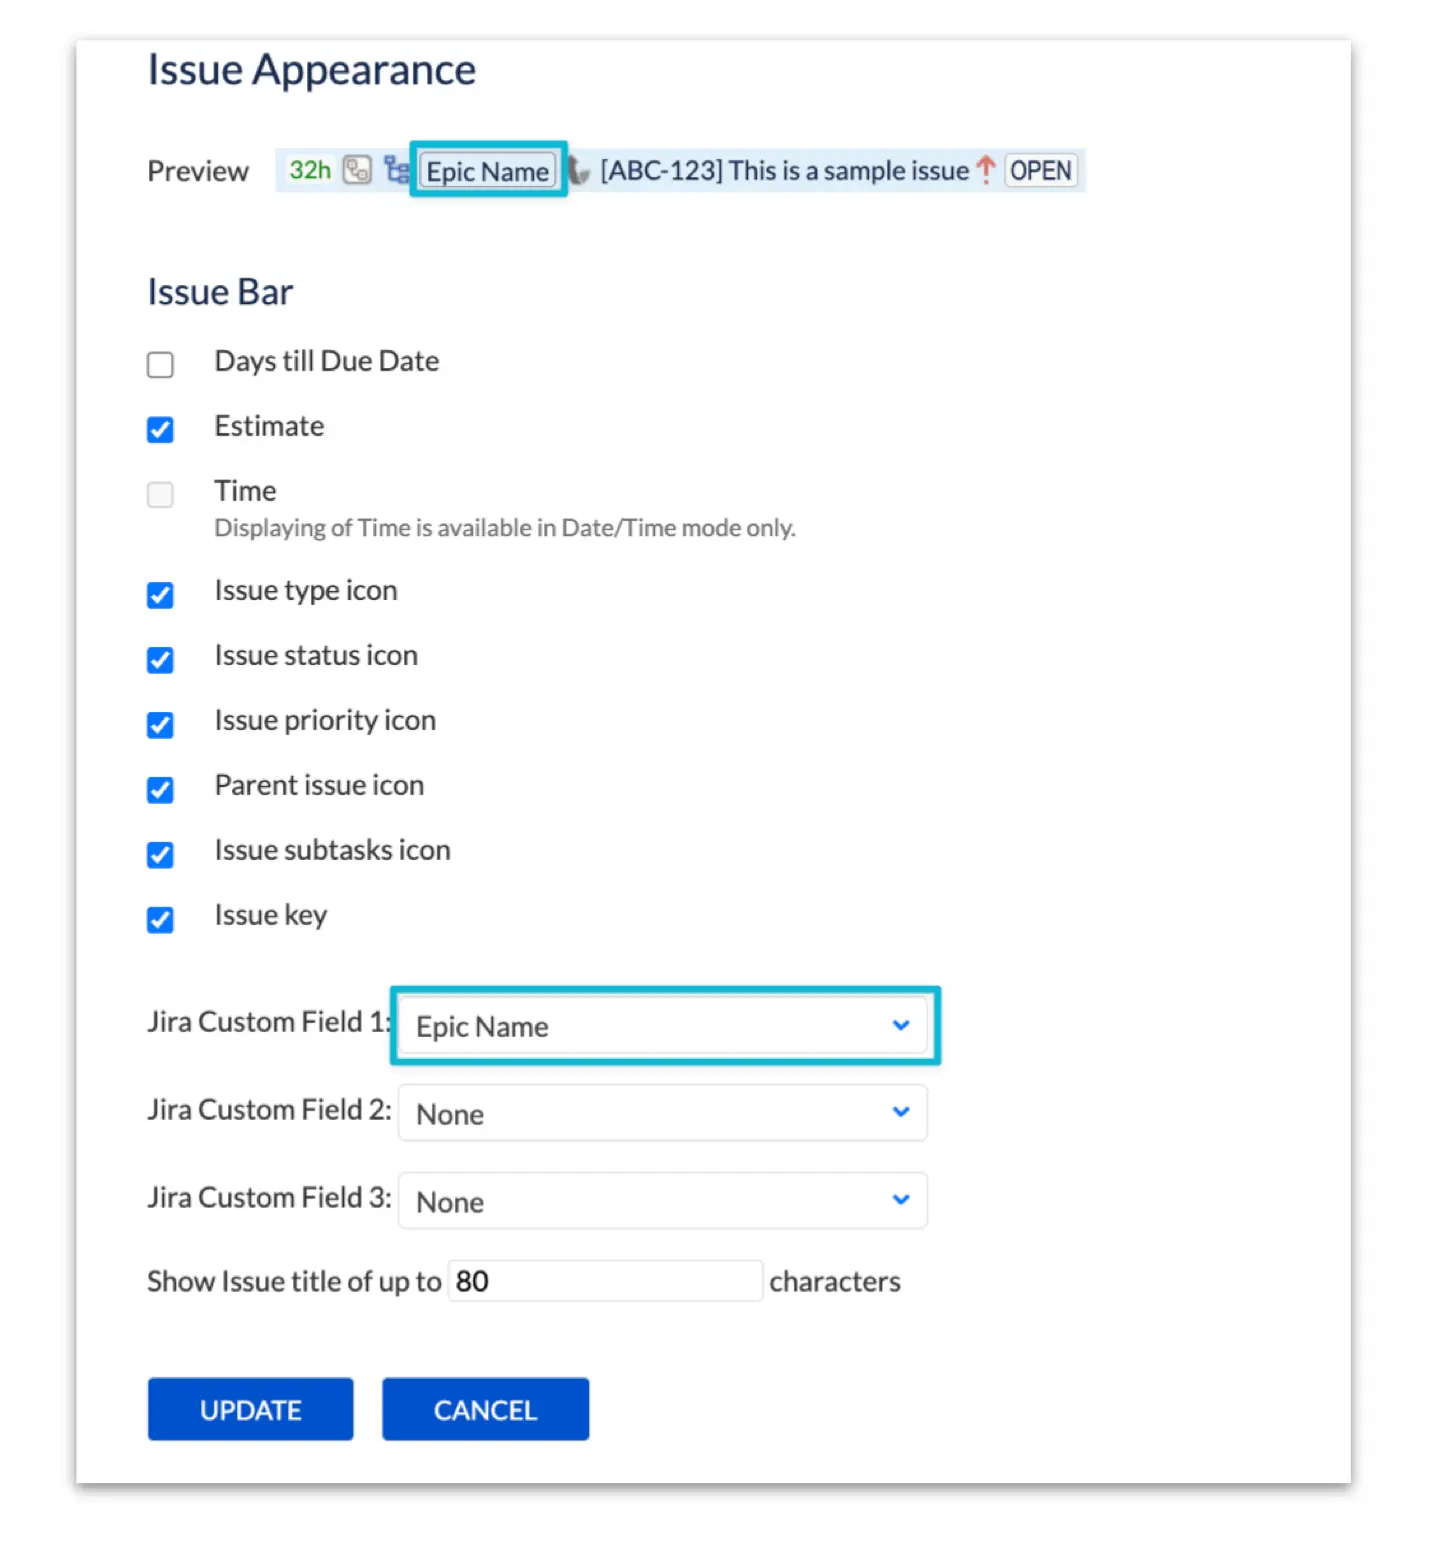1440x1567 pixels.
Task: Turn off the Issue subtasks icon checkbox
Action: point(160,855)
